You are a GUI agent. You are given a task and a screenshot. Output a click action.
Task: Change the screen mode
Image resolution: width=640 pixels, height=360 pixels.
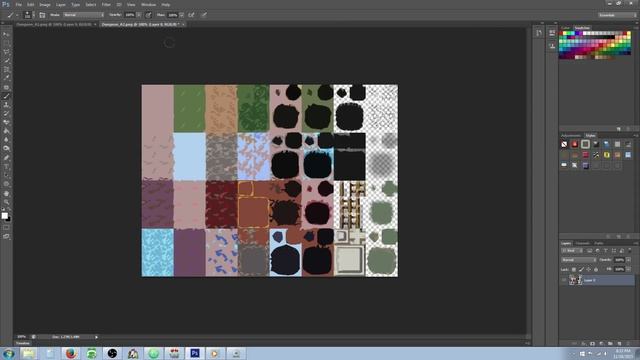pos(6,236)
